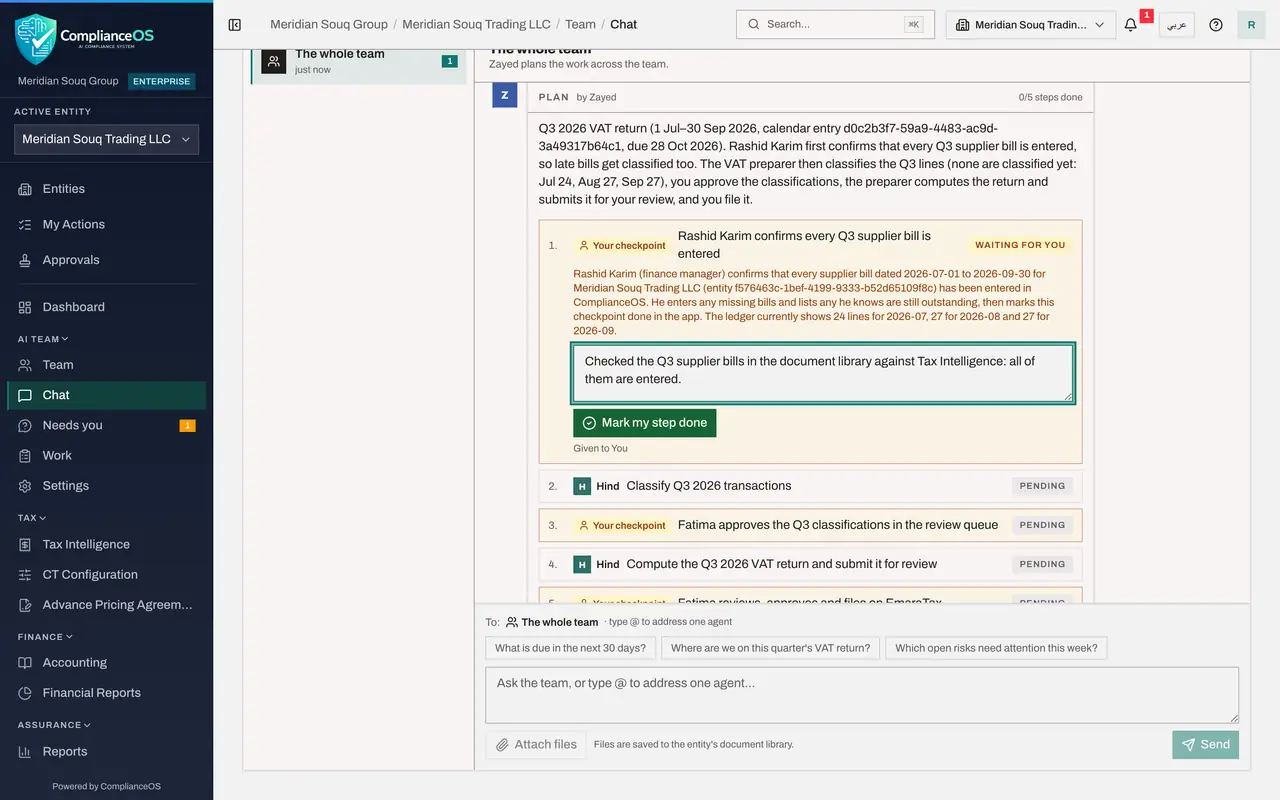The width and height of the screenshot is (1280, 800).
Task: Go to Team breadcrumb link
Action: [580, 25]
